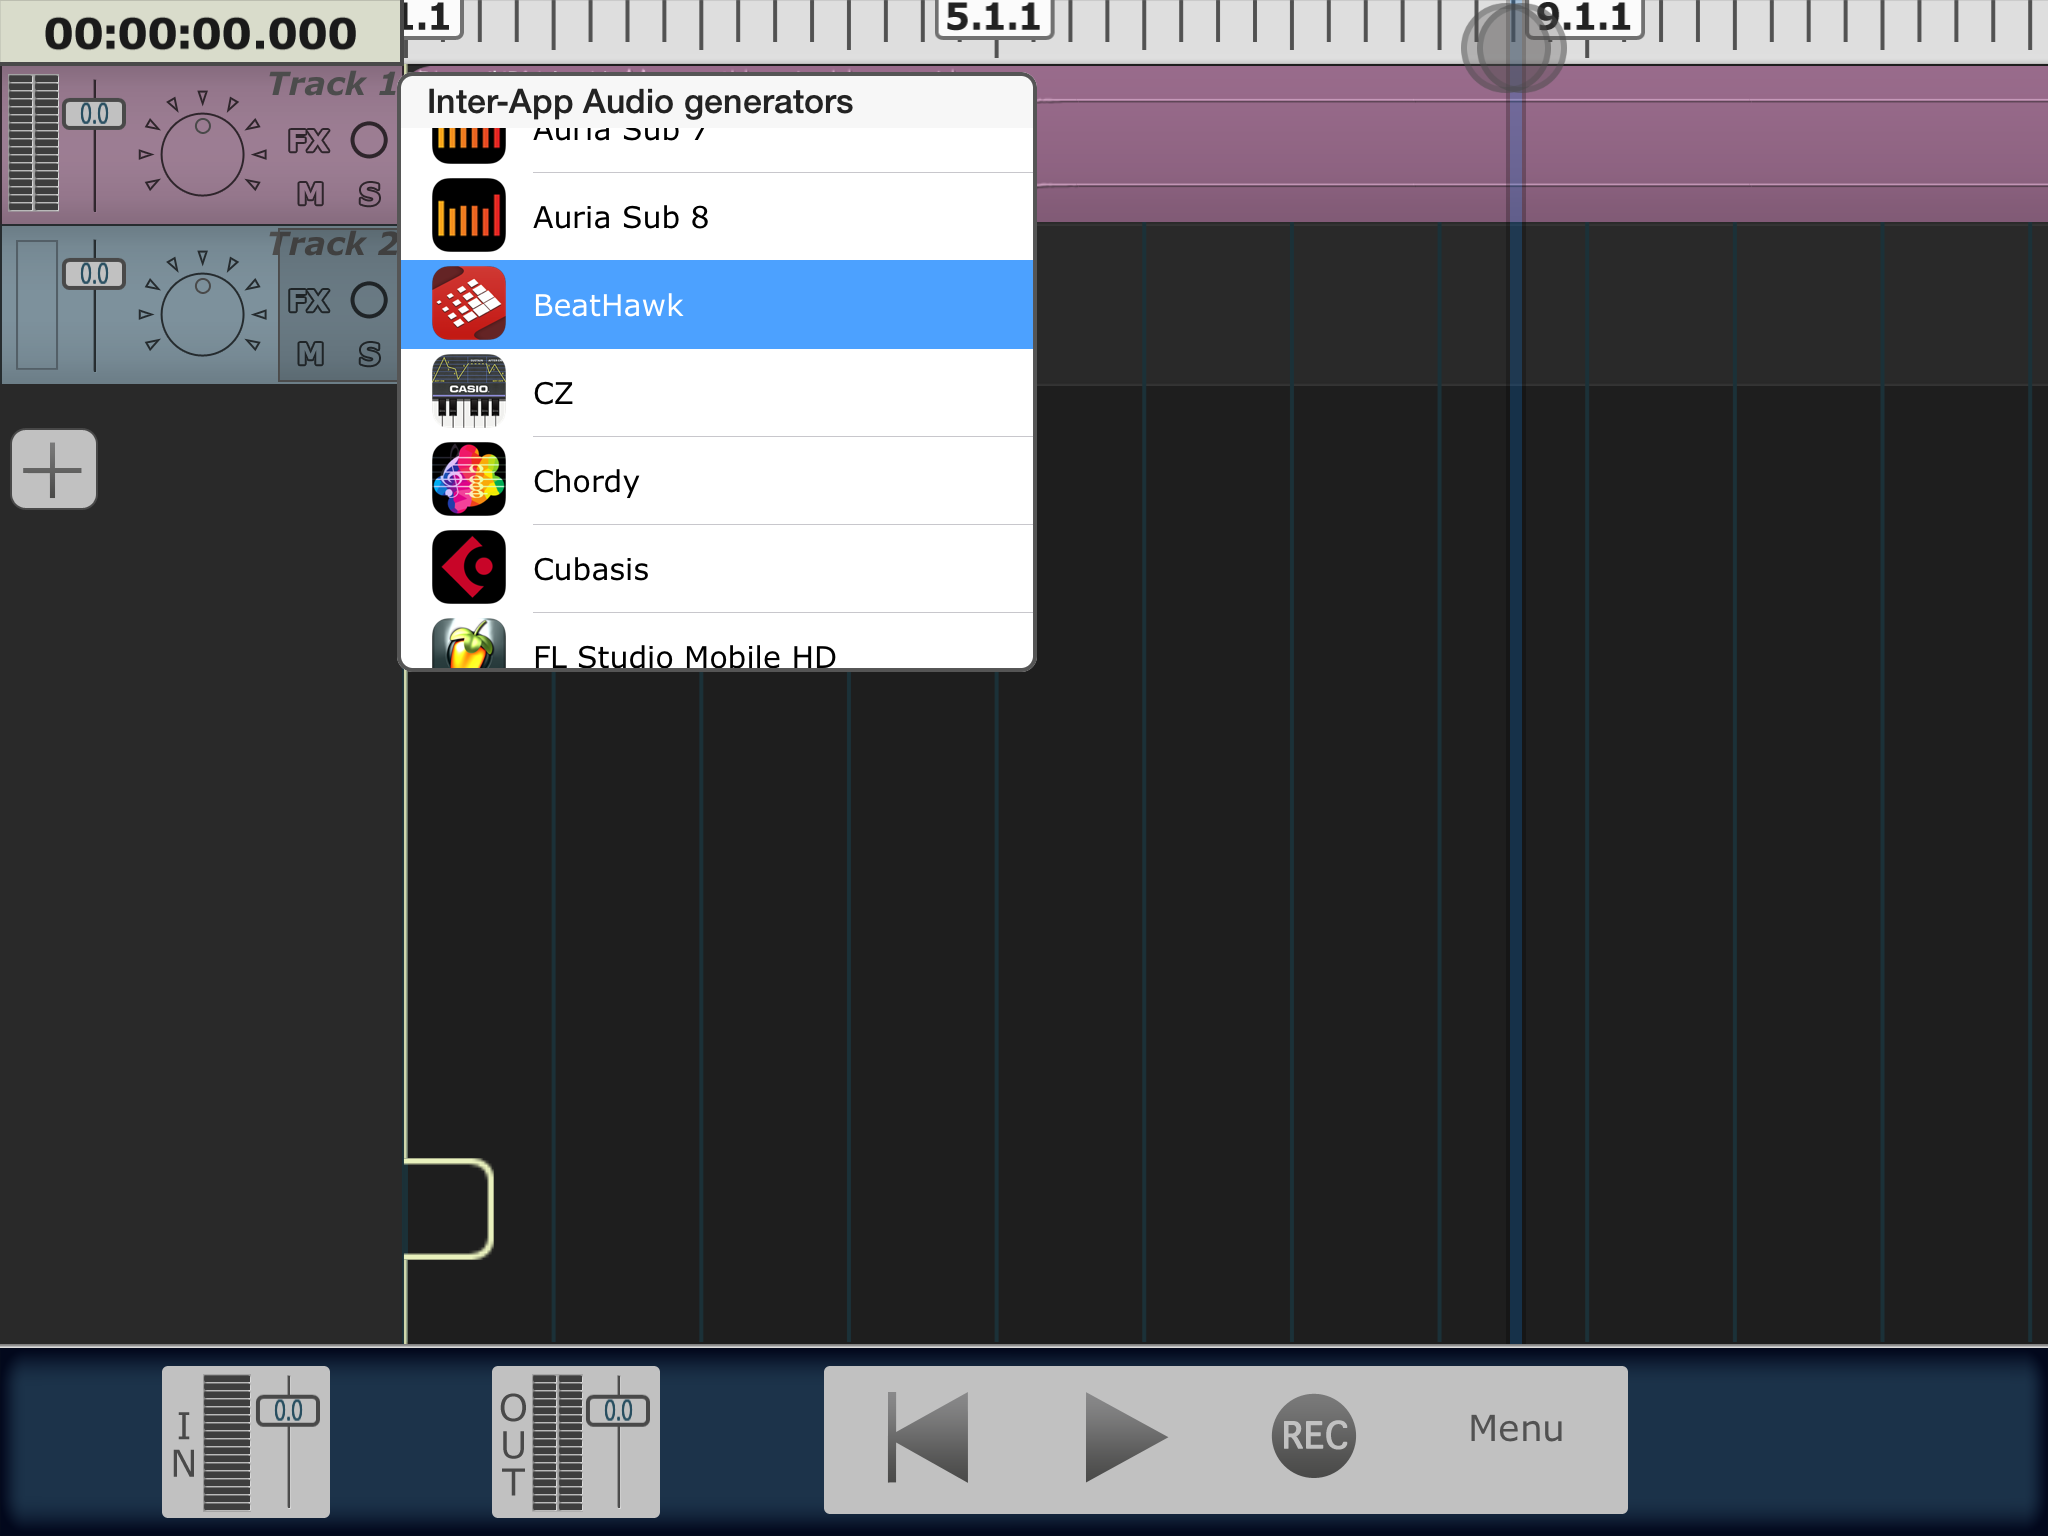
Task: Click the 9.1.1 bar marker on ruler
Action: [1584, 17]
